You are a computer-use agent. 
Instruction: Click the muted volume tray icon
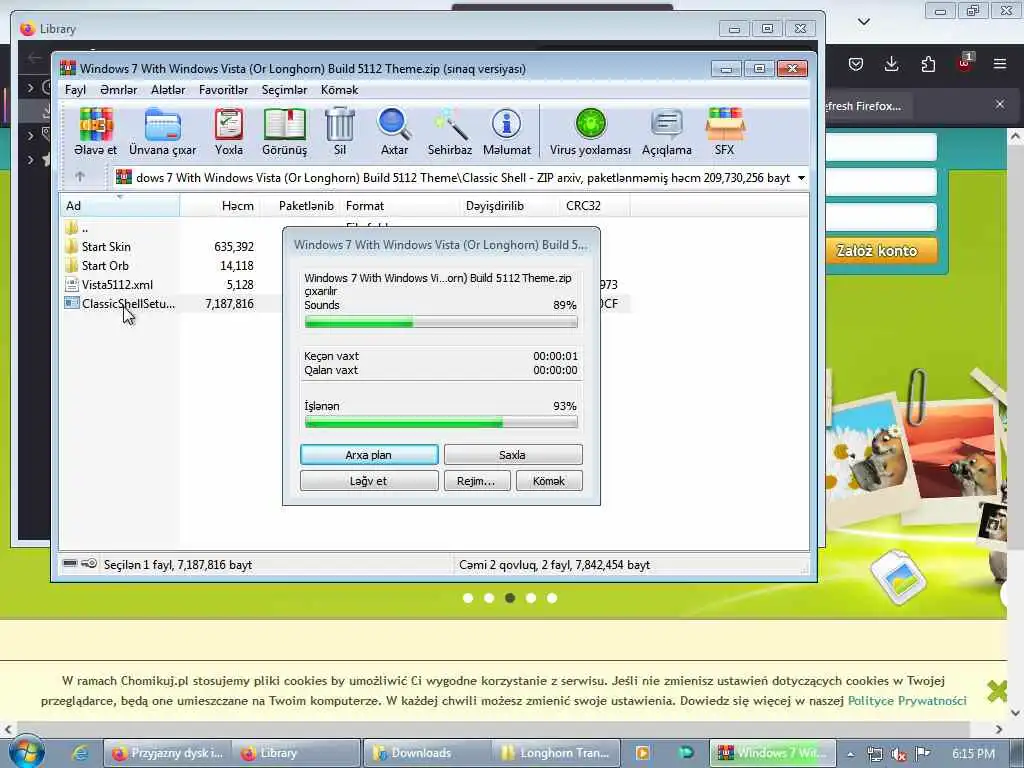[899, 754]
